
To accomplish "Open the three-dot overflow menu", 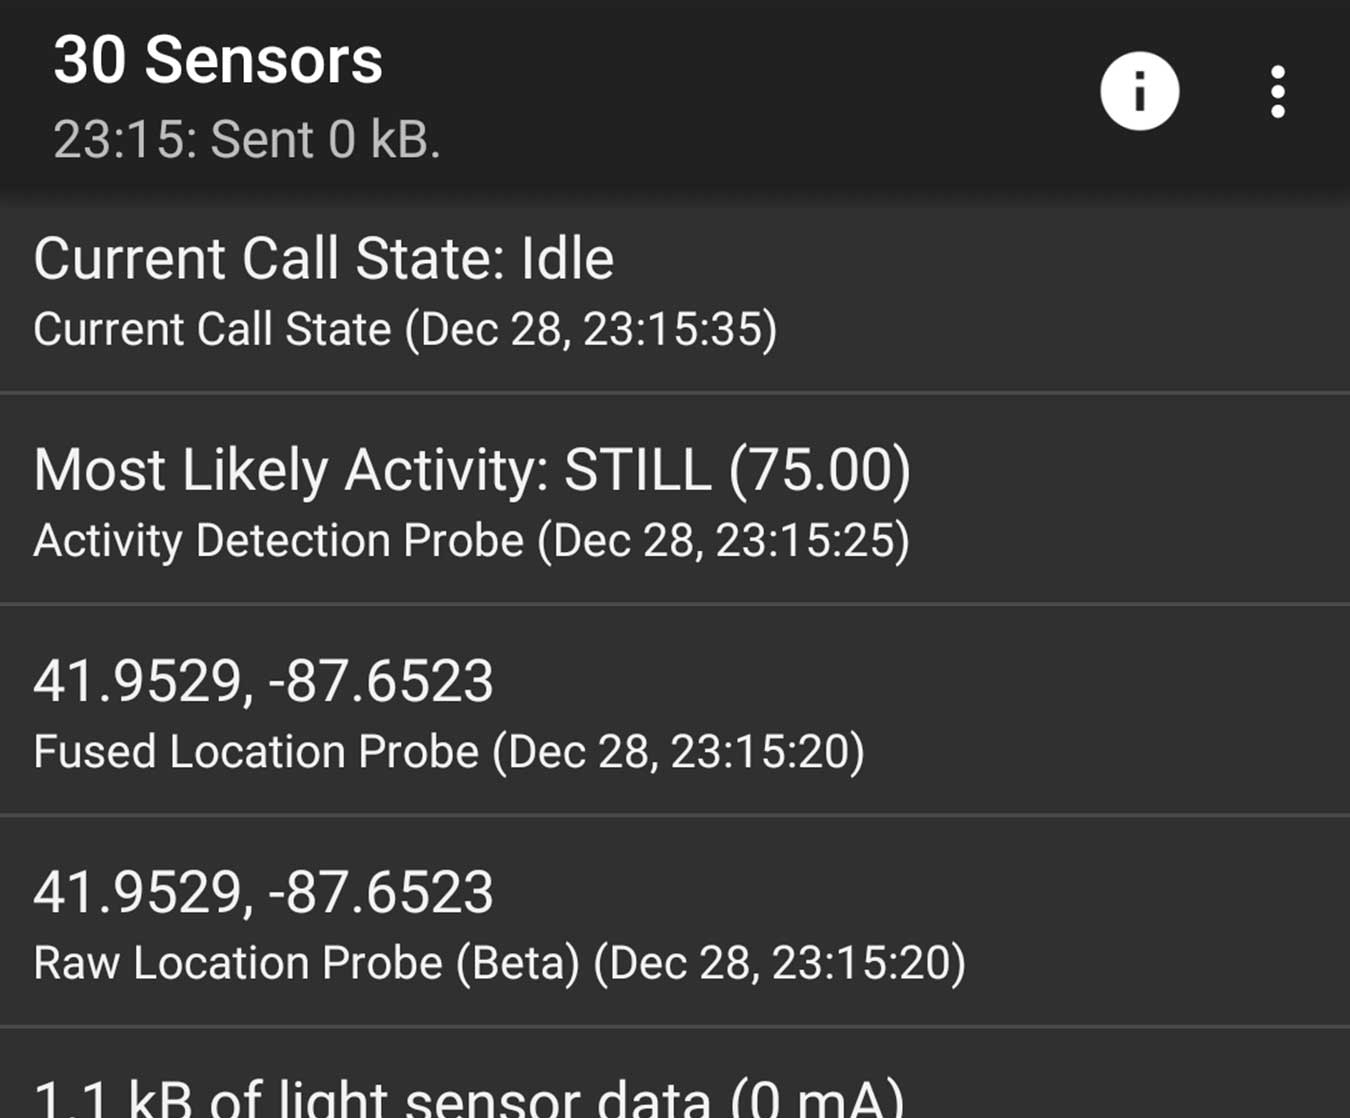I will (1277, 93).
